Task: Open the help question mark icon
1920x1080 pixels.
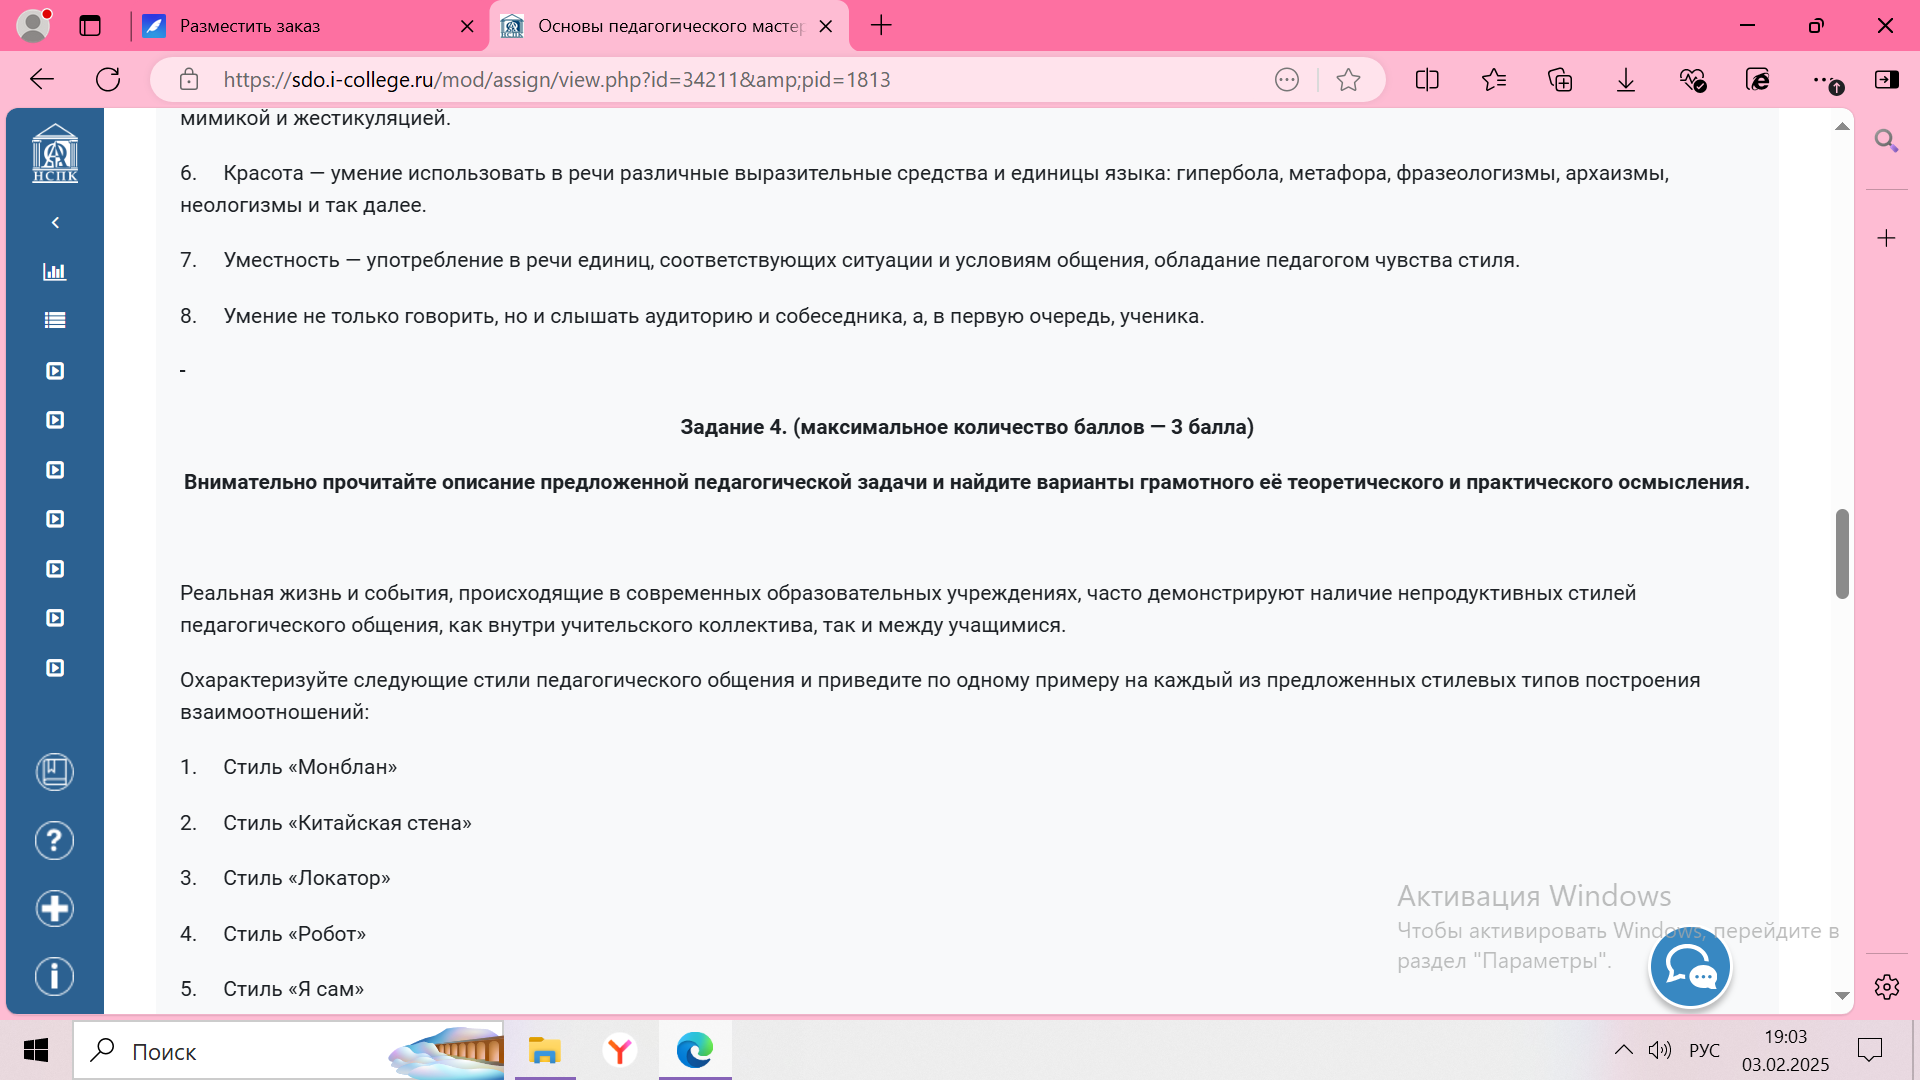Action: [x=55, y=840]
